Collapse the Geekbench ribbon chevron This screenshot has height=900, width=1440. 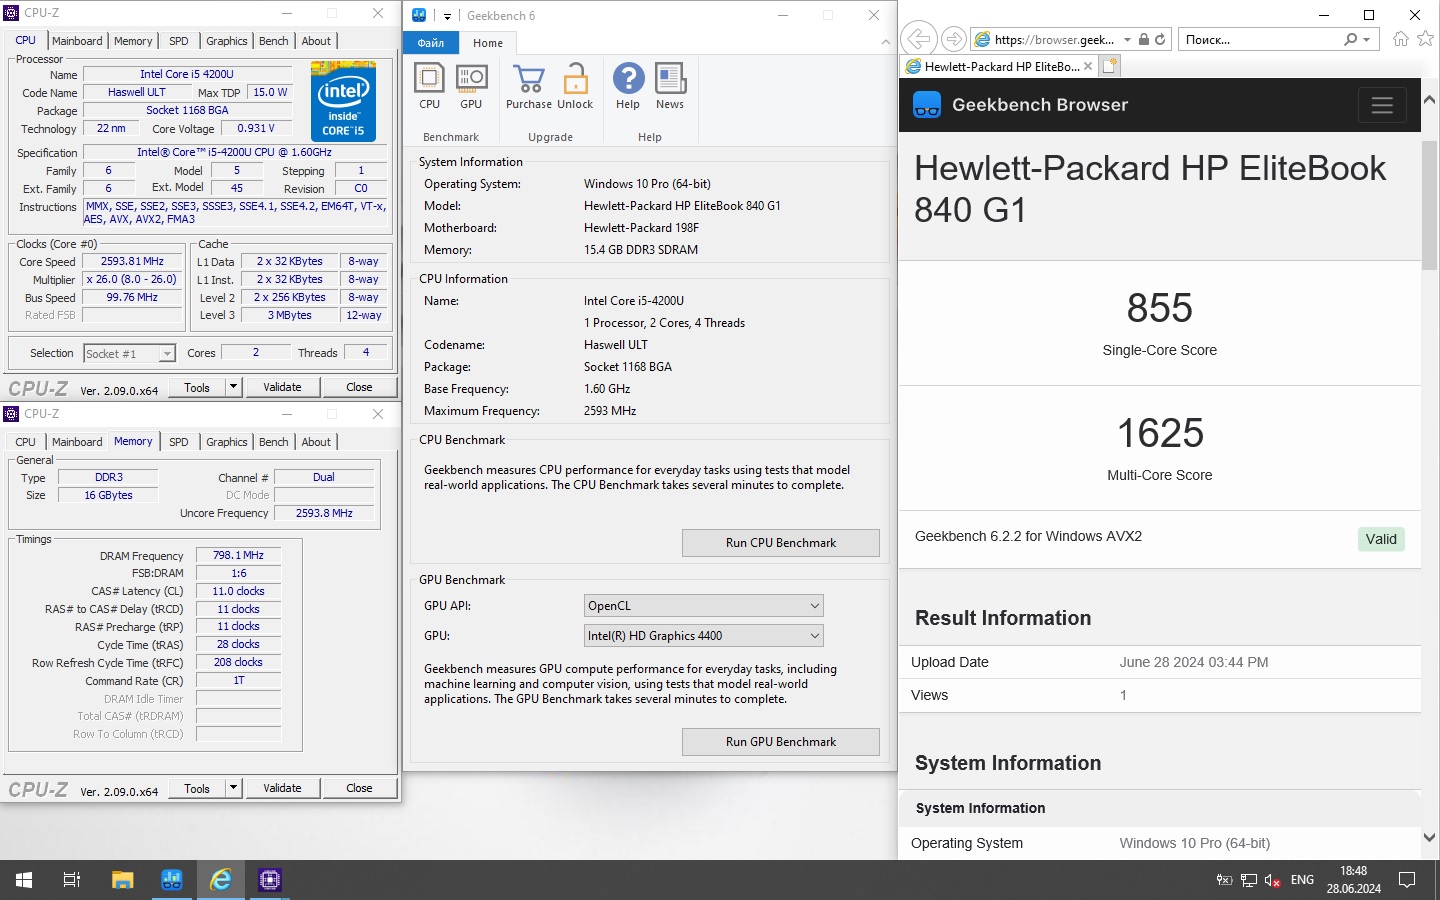pyautogui.click(x=885, y=42)
